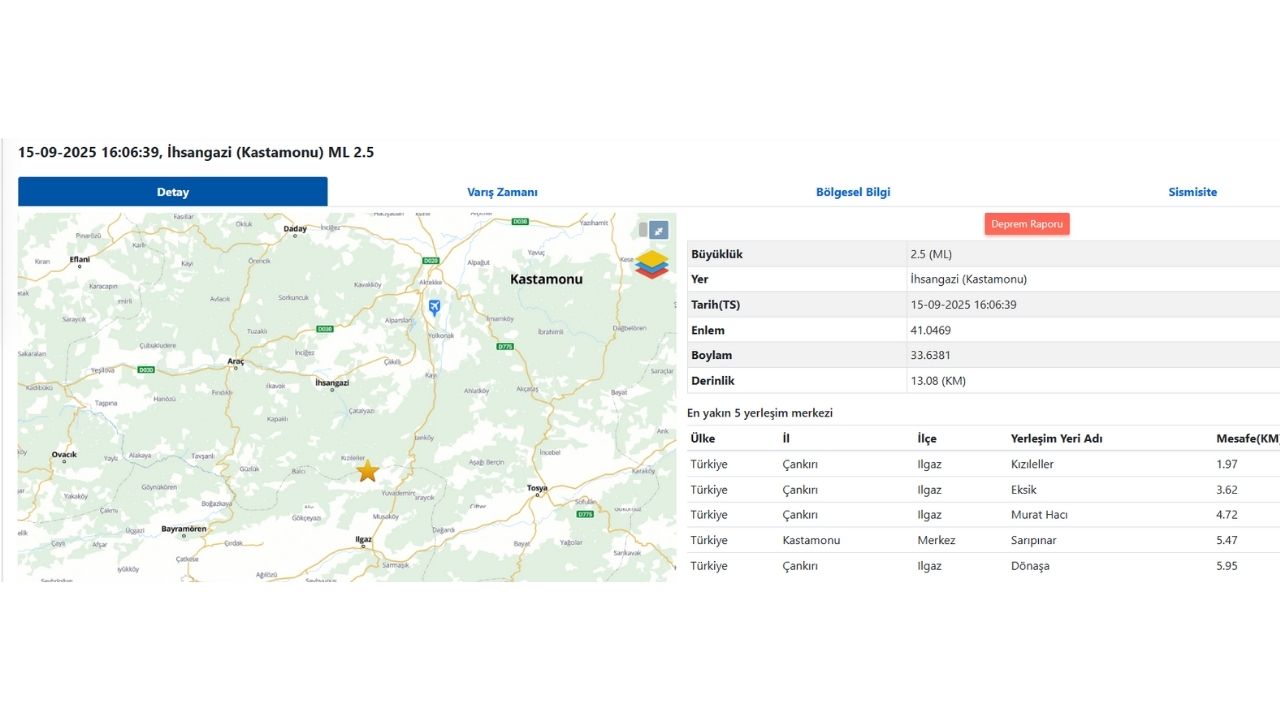1280x720 pixels.
Task: Click the earthquake epicenter star marker
Action: point(368,470)
